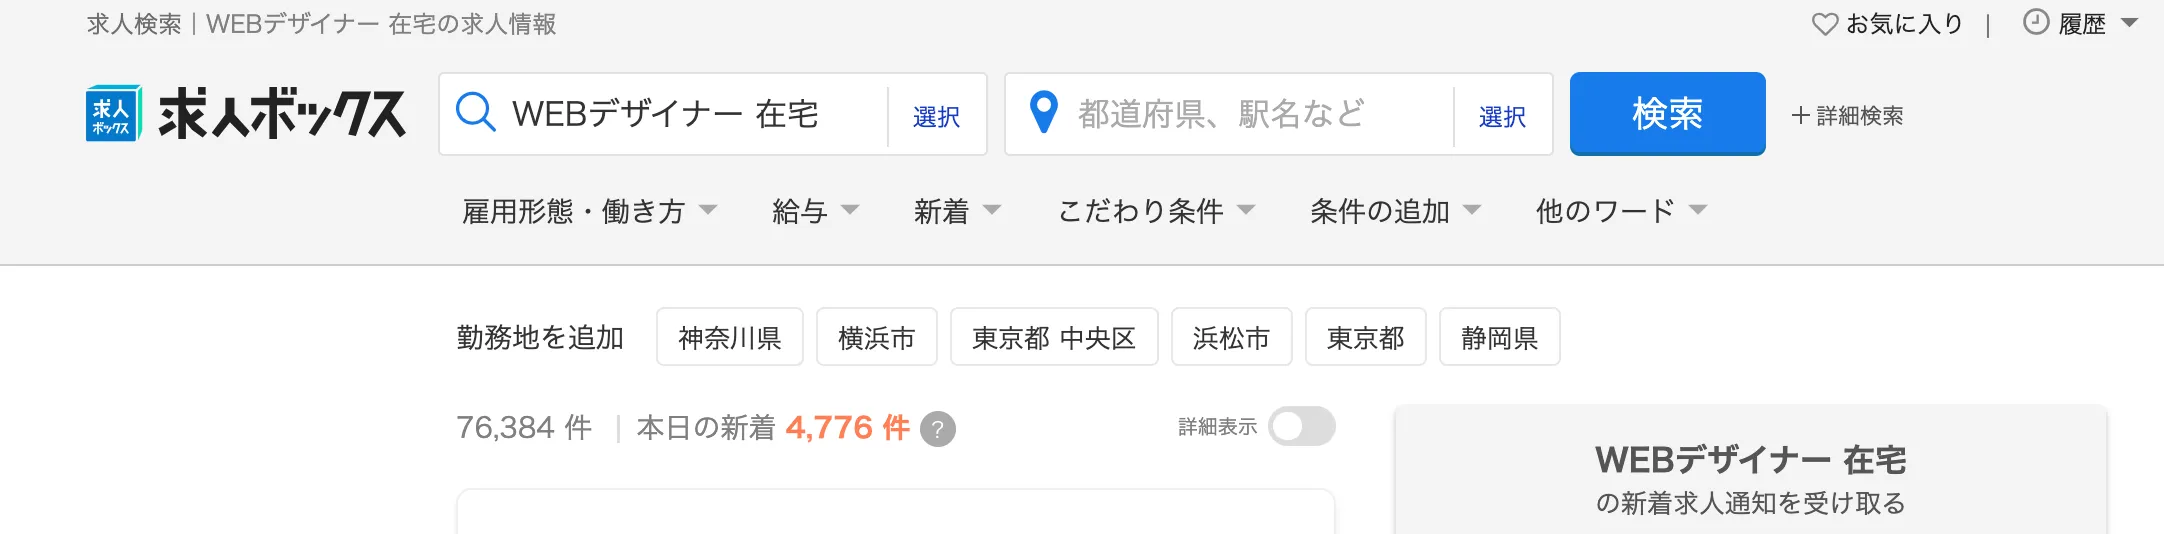Click 選択 next to keyword field

click(x=936, y=116)
